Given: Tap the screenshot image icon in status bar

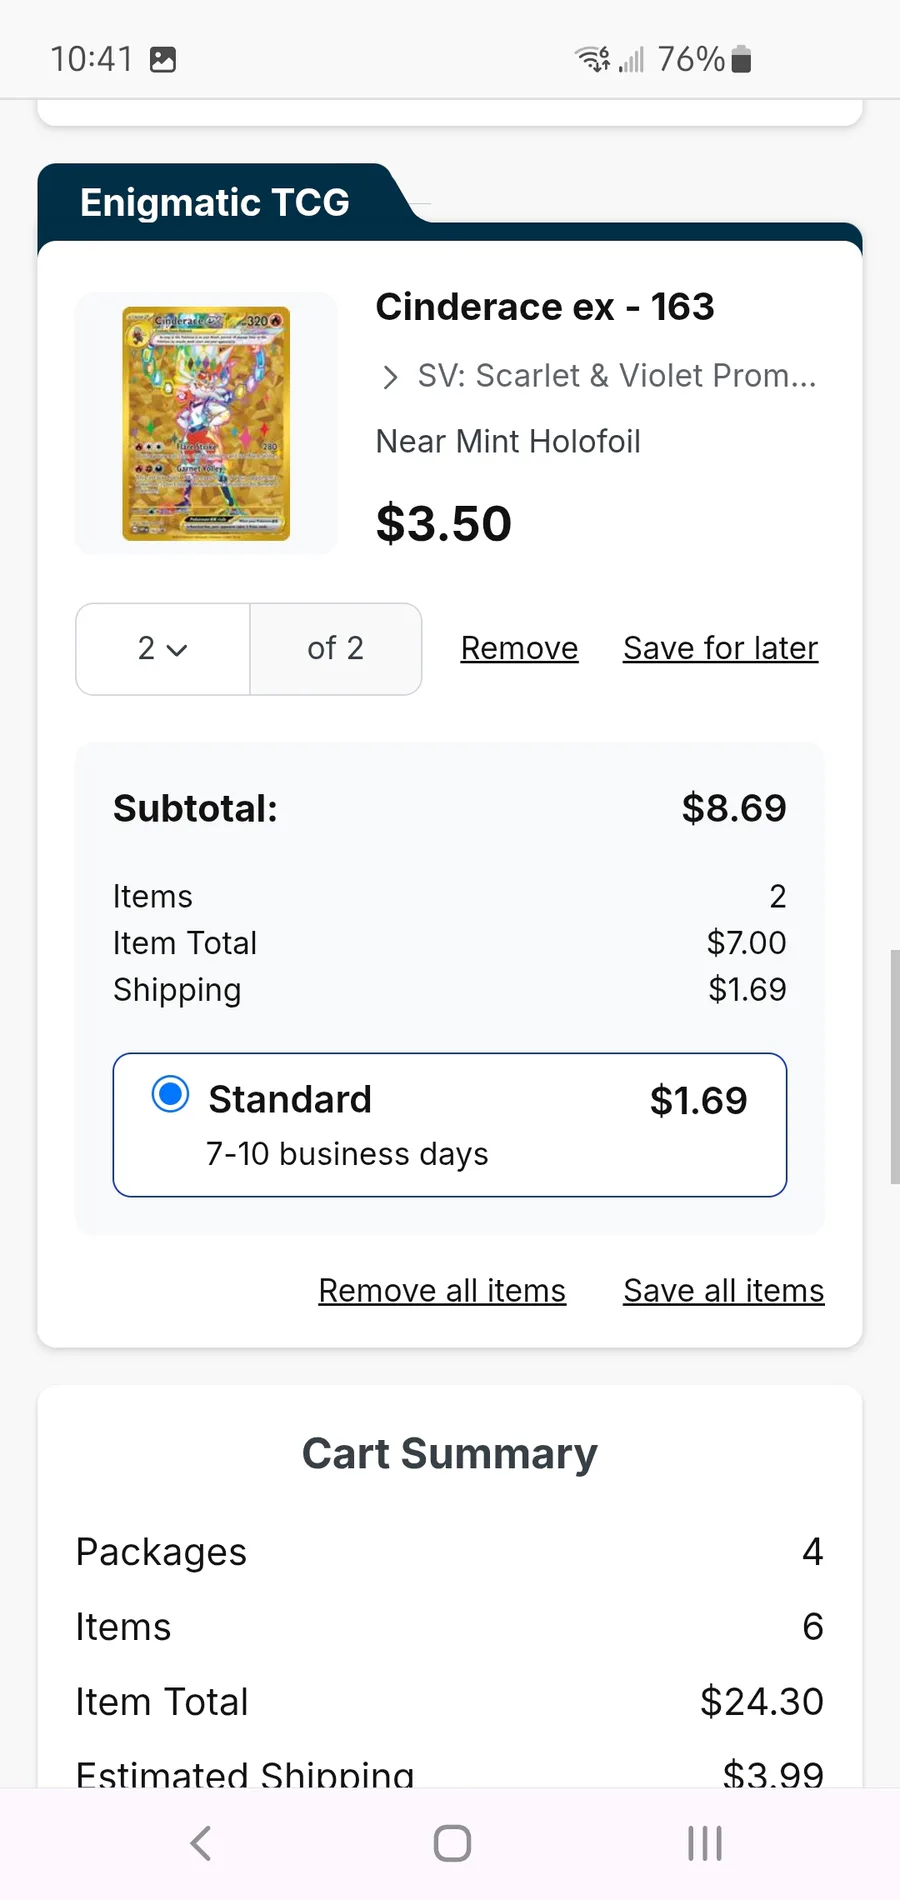Looking at the screenshot, I should pyautogui.click(x=163, y=60).
